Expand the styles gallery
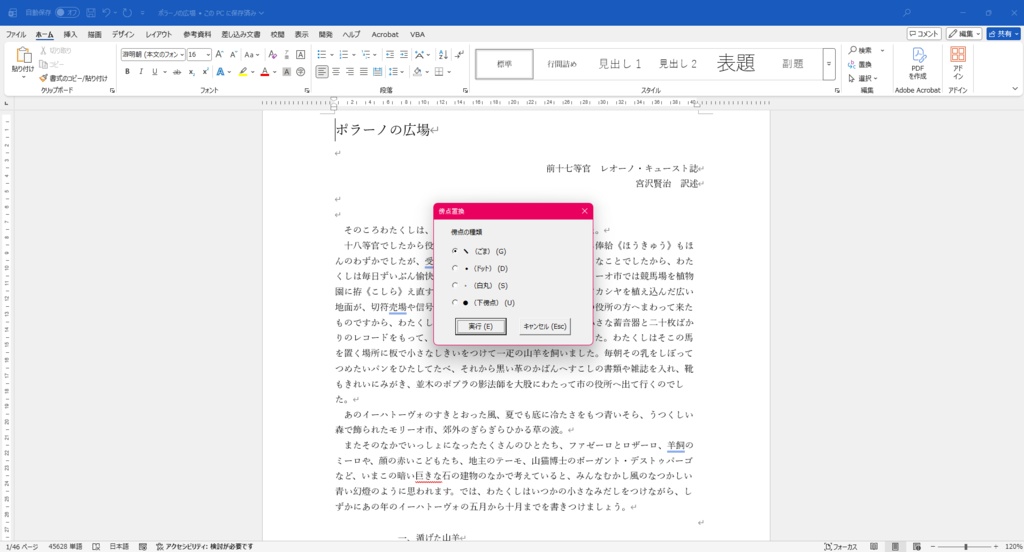The image size is (1024, 552). coord(829,64)
